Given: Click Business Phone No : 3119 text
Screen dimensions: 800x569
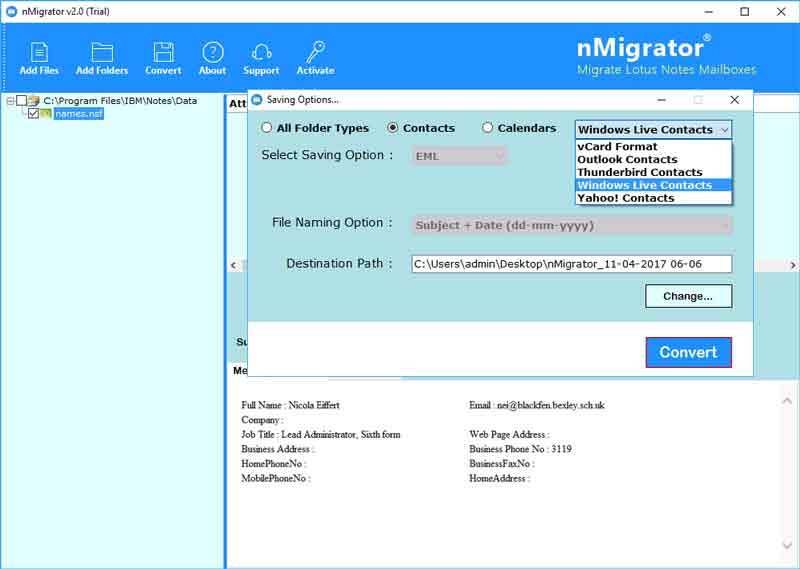Looking at the screenshot, I should point(520,449).
